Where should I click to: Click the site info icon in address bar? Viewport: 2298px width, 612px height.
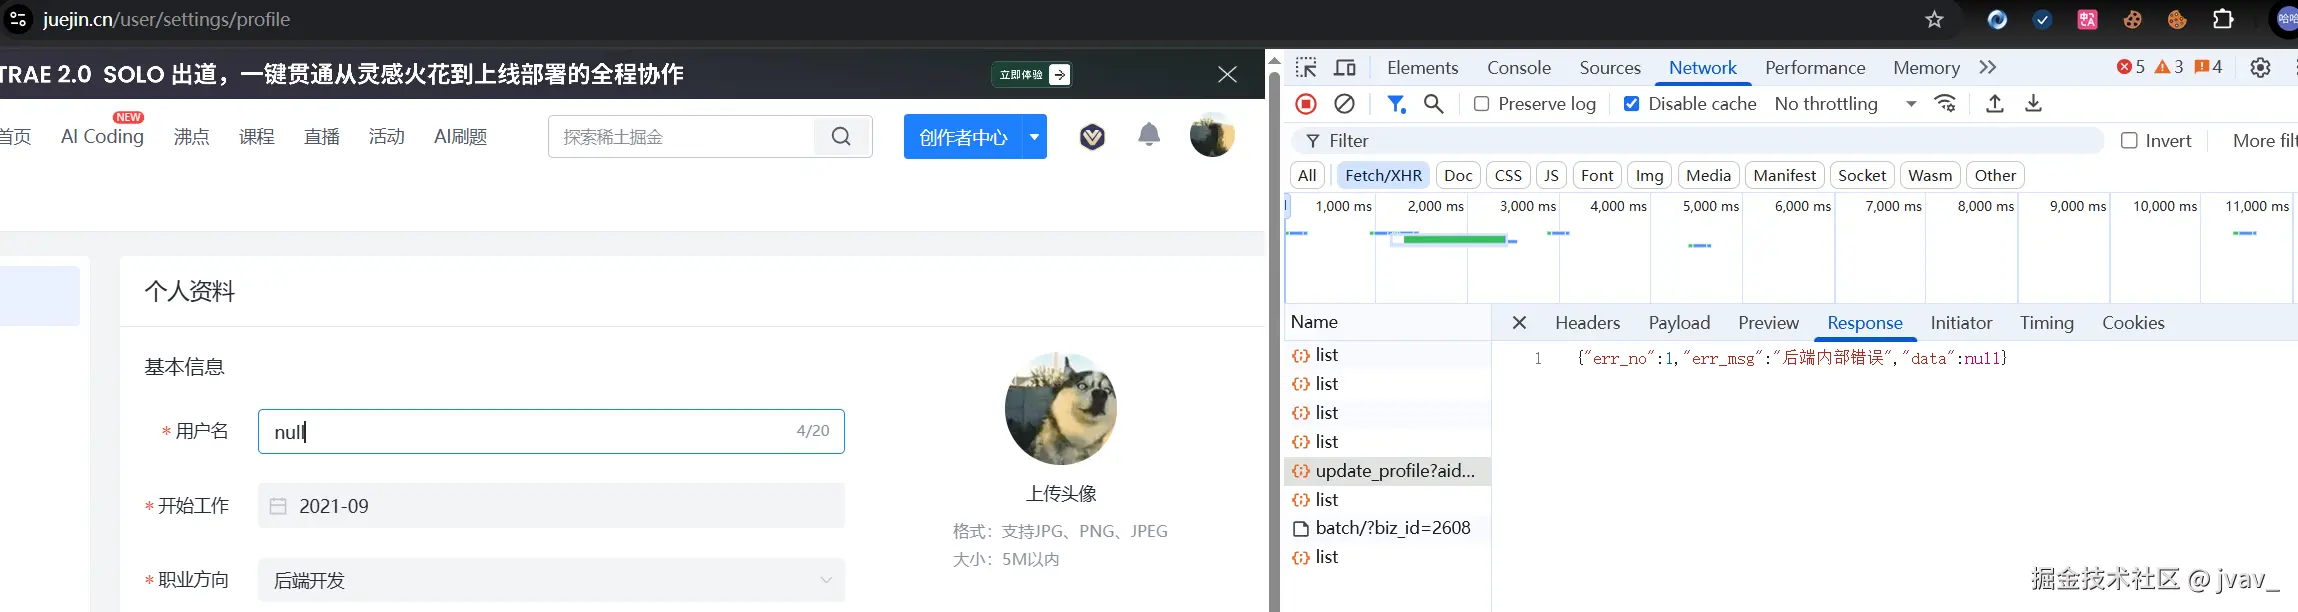pos(18,19)
